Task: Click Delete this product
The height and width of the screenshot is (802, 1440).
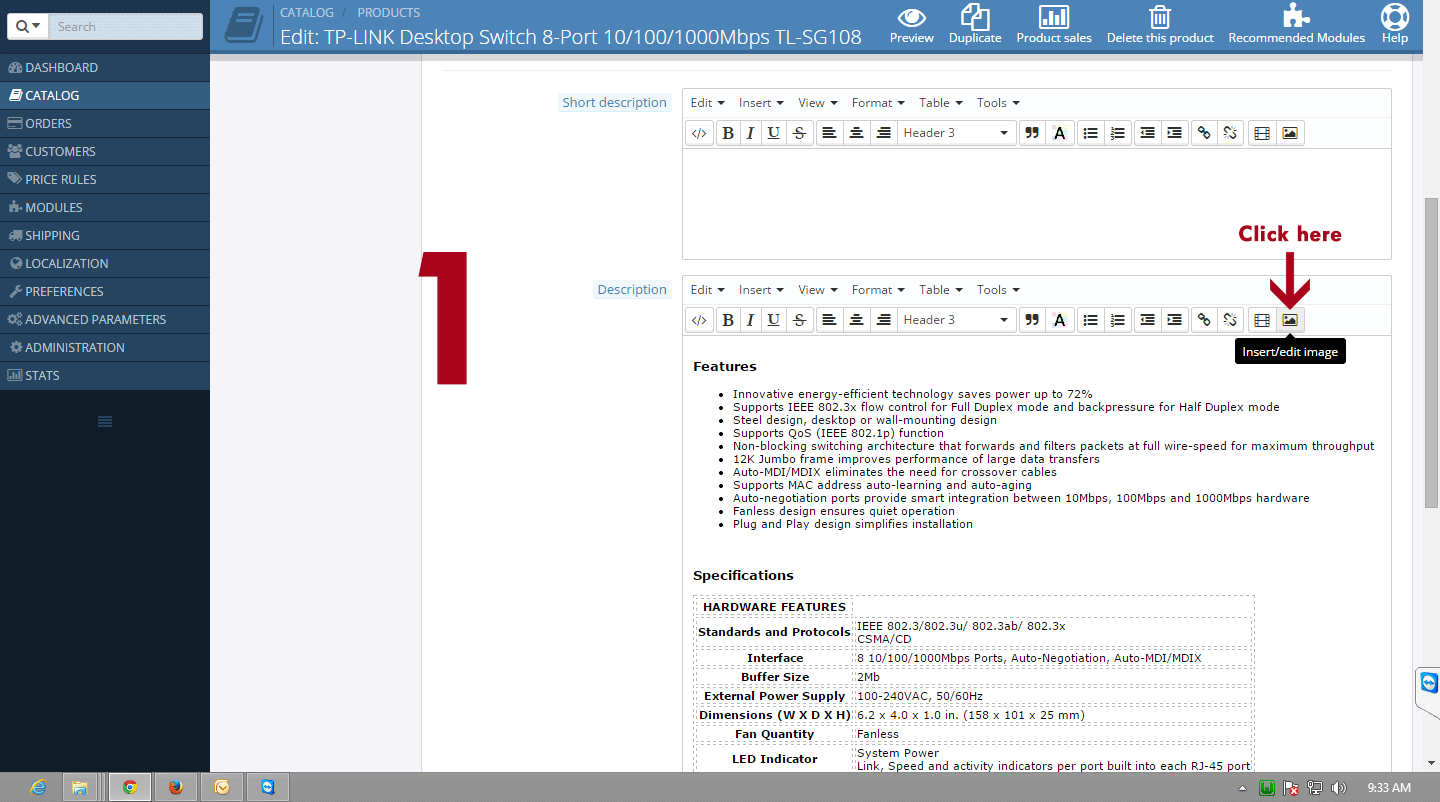Action: tap(1160, 25)
